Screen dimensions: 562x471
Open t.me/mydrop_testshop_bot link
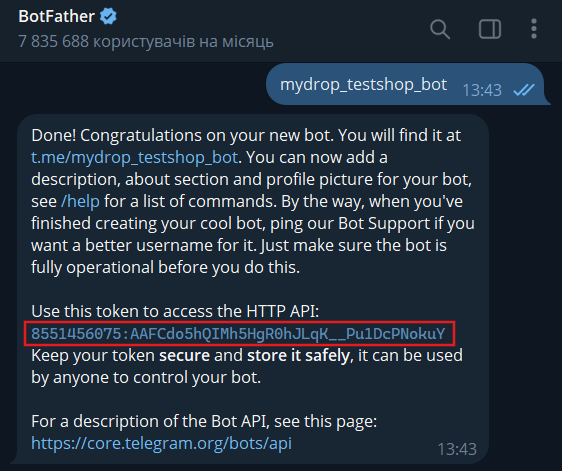(x=134, y=157)
